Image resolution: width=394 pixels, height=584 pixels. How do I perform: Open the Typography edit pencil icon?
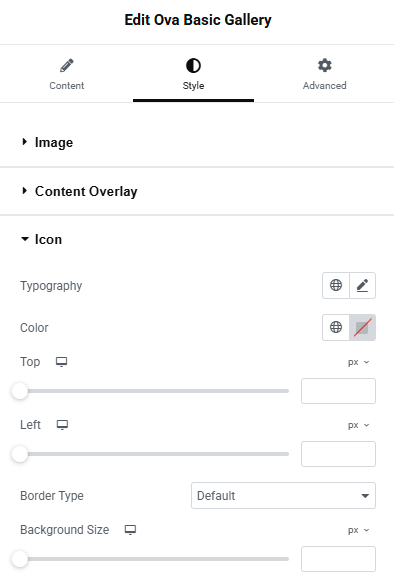coord(362,285)
